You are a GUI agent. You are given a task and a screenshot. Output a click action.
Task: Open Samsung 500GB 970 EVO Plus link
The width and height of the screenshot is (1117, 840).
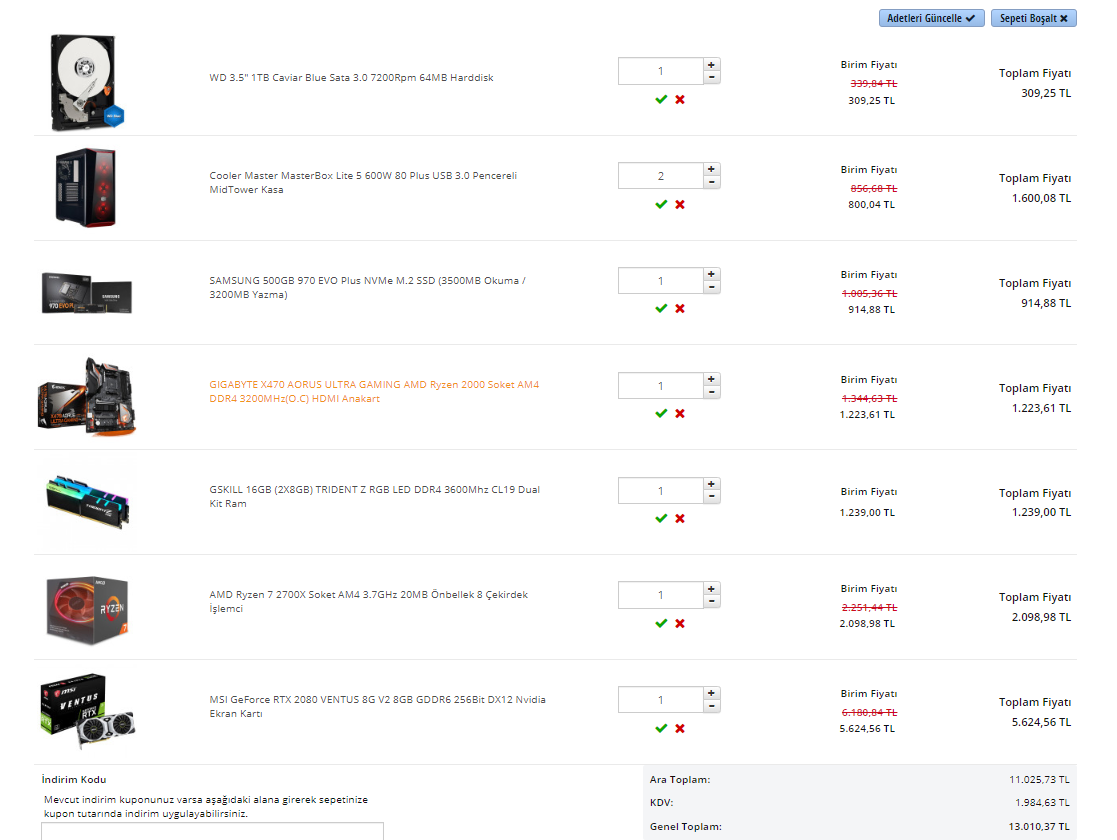click(x=368, y=287)
